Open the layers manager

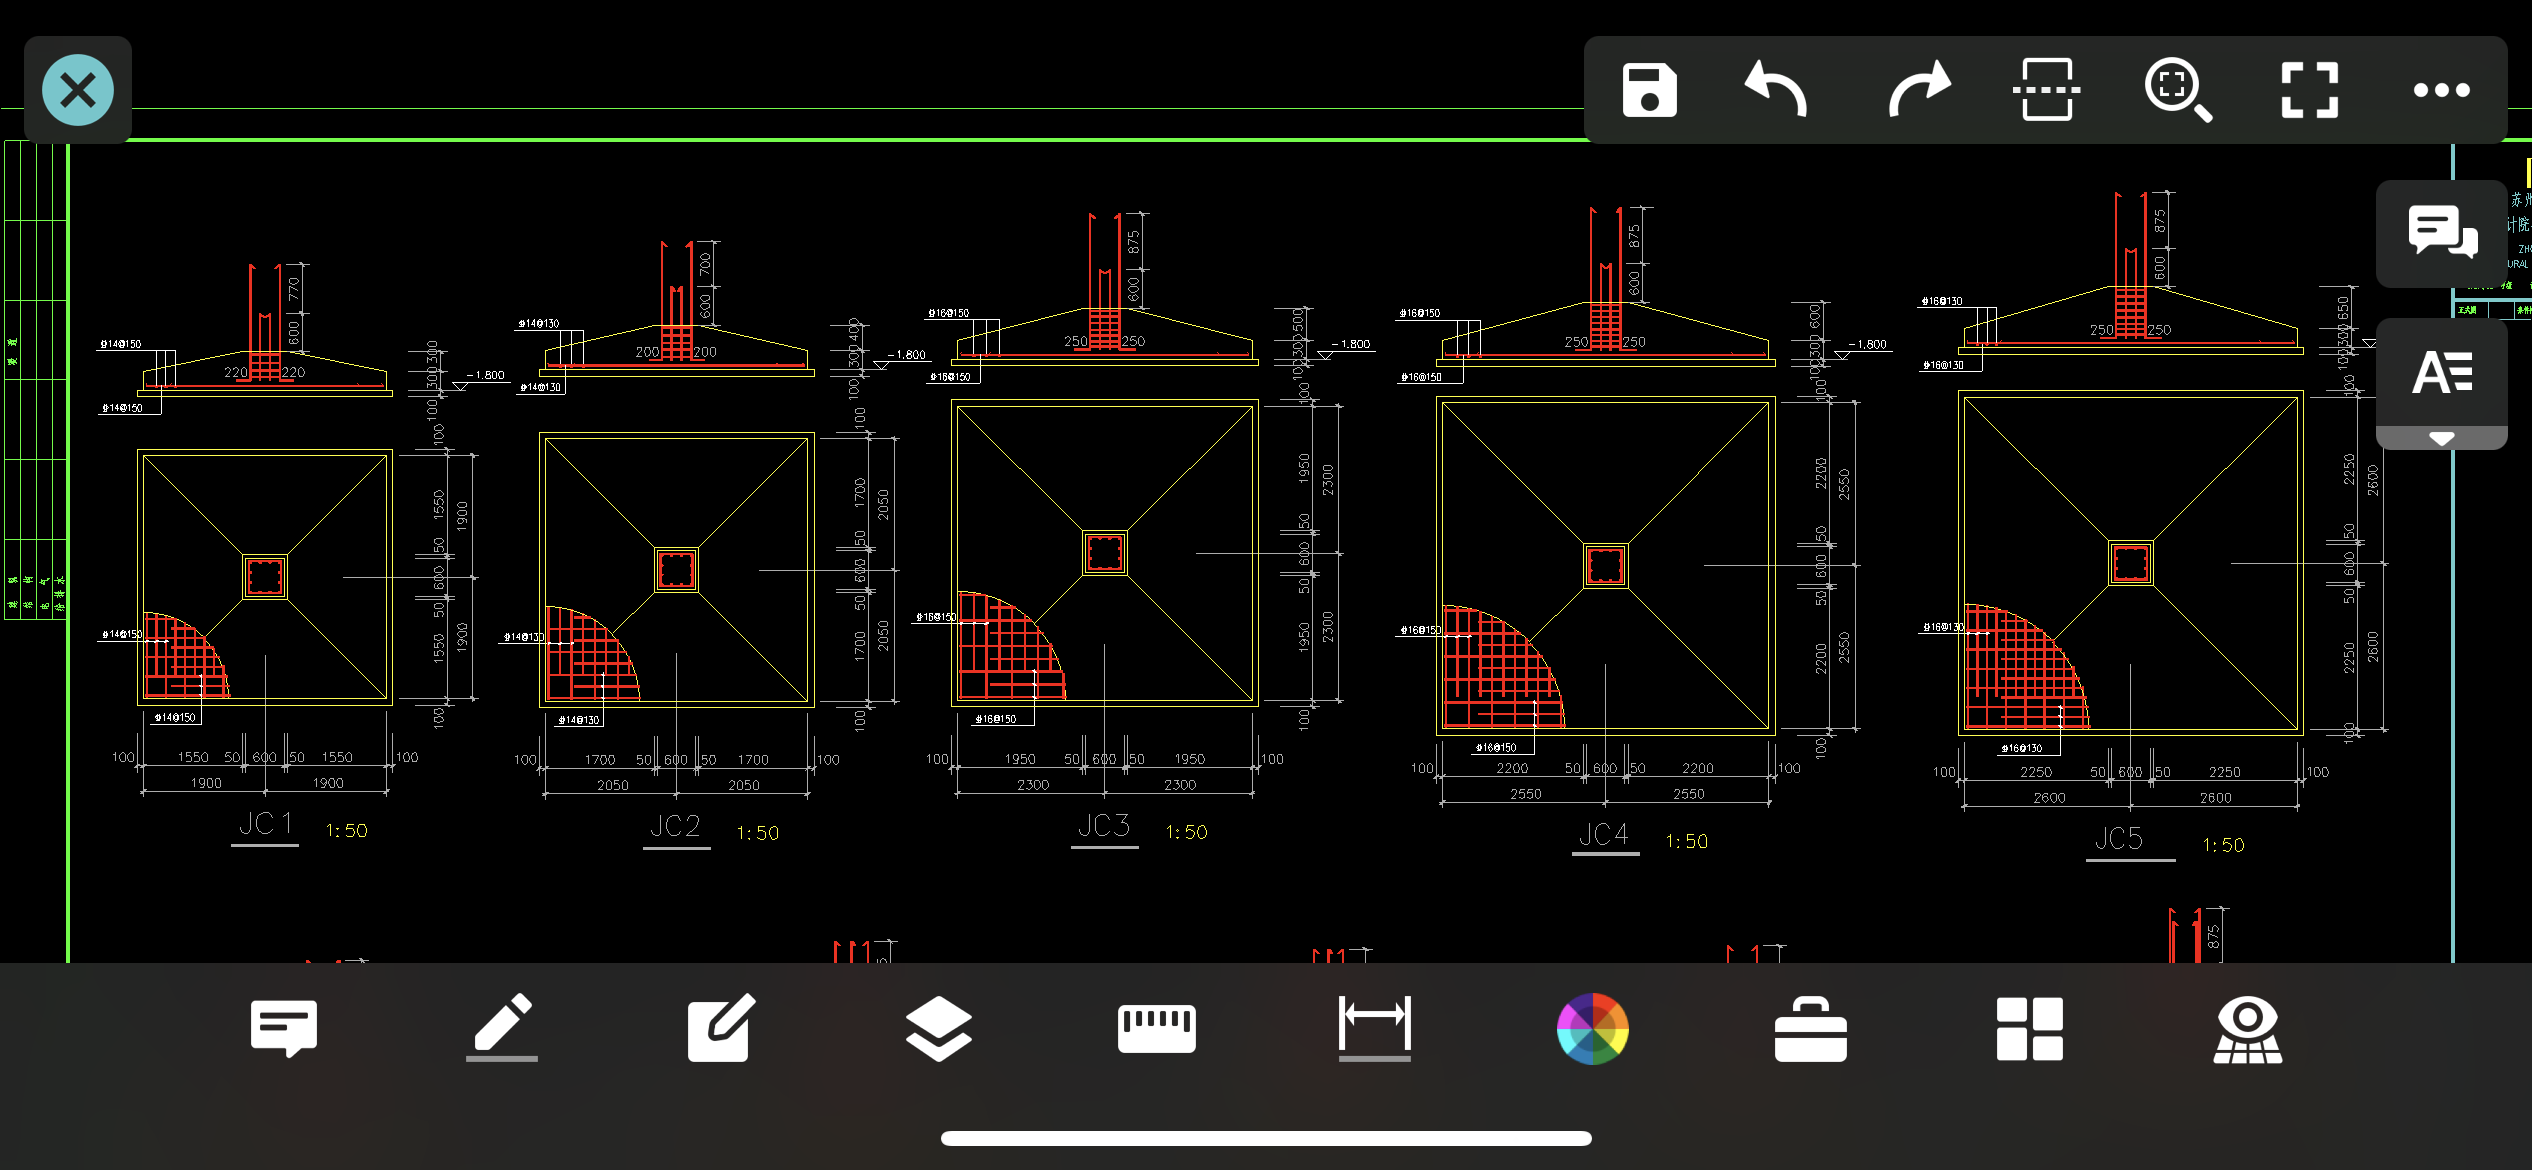point(938,1028)
